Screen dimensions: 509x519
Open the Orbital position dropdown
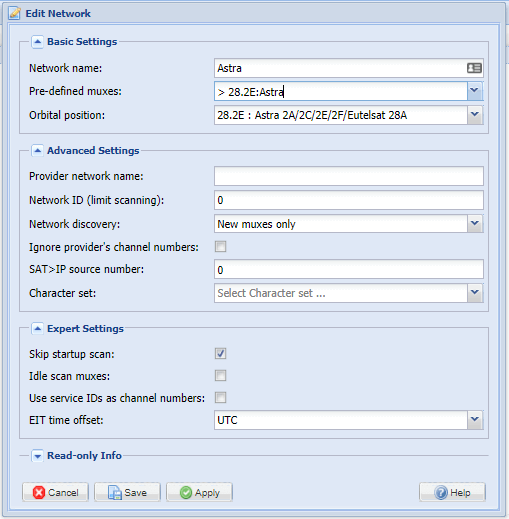click(x=475, y=115)
